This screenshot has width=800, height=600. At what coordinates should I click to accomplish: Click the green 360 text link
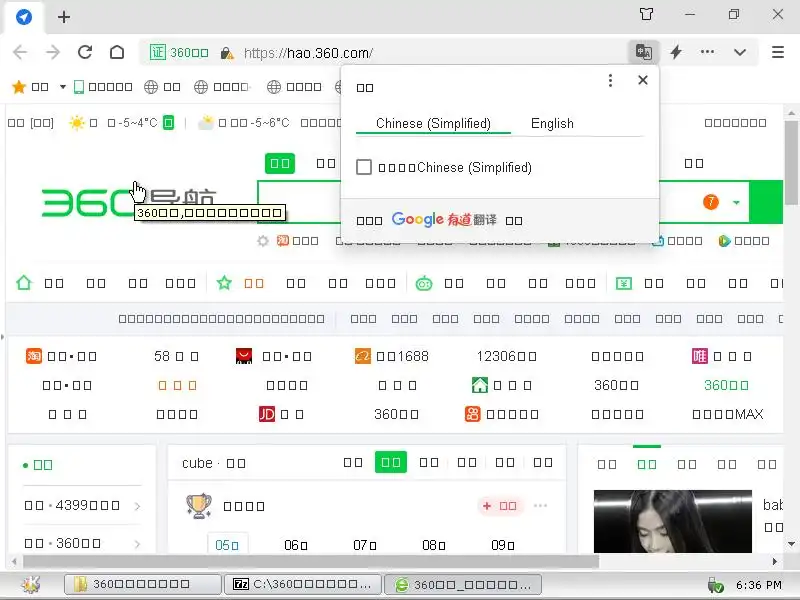click(x=726, y=385)
